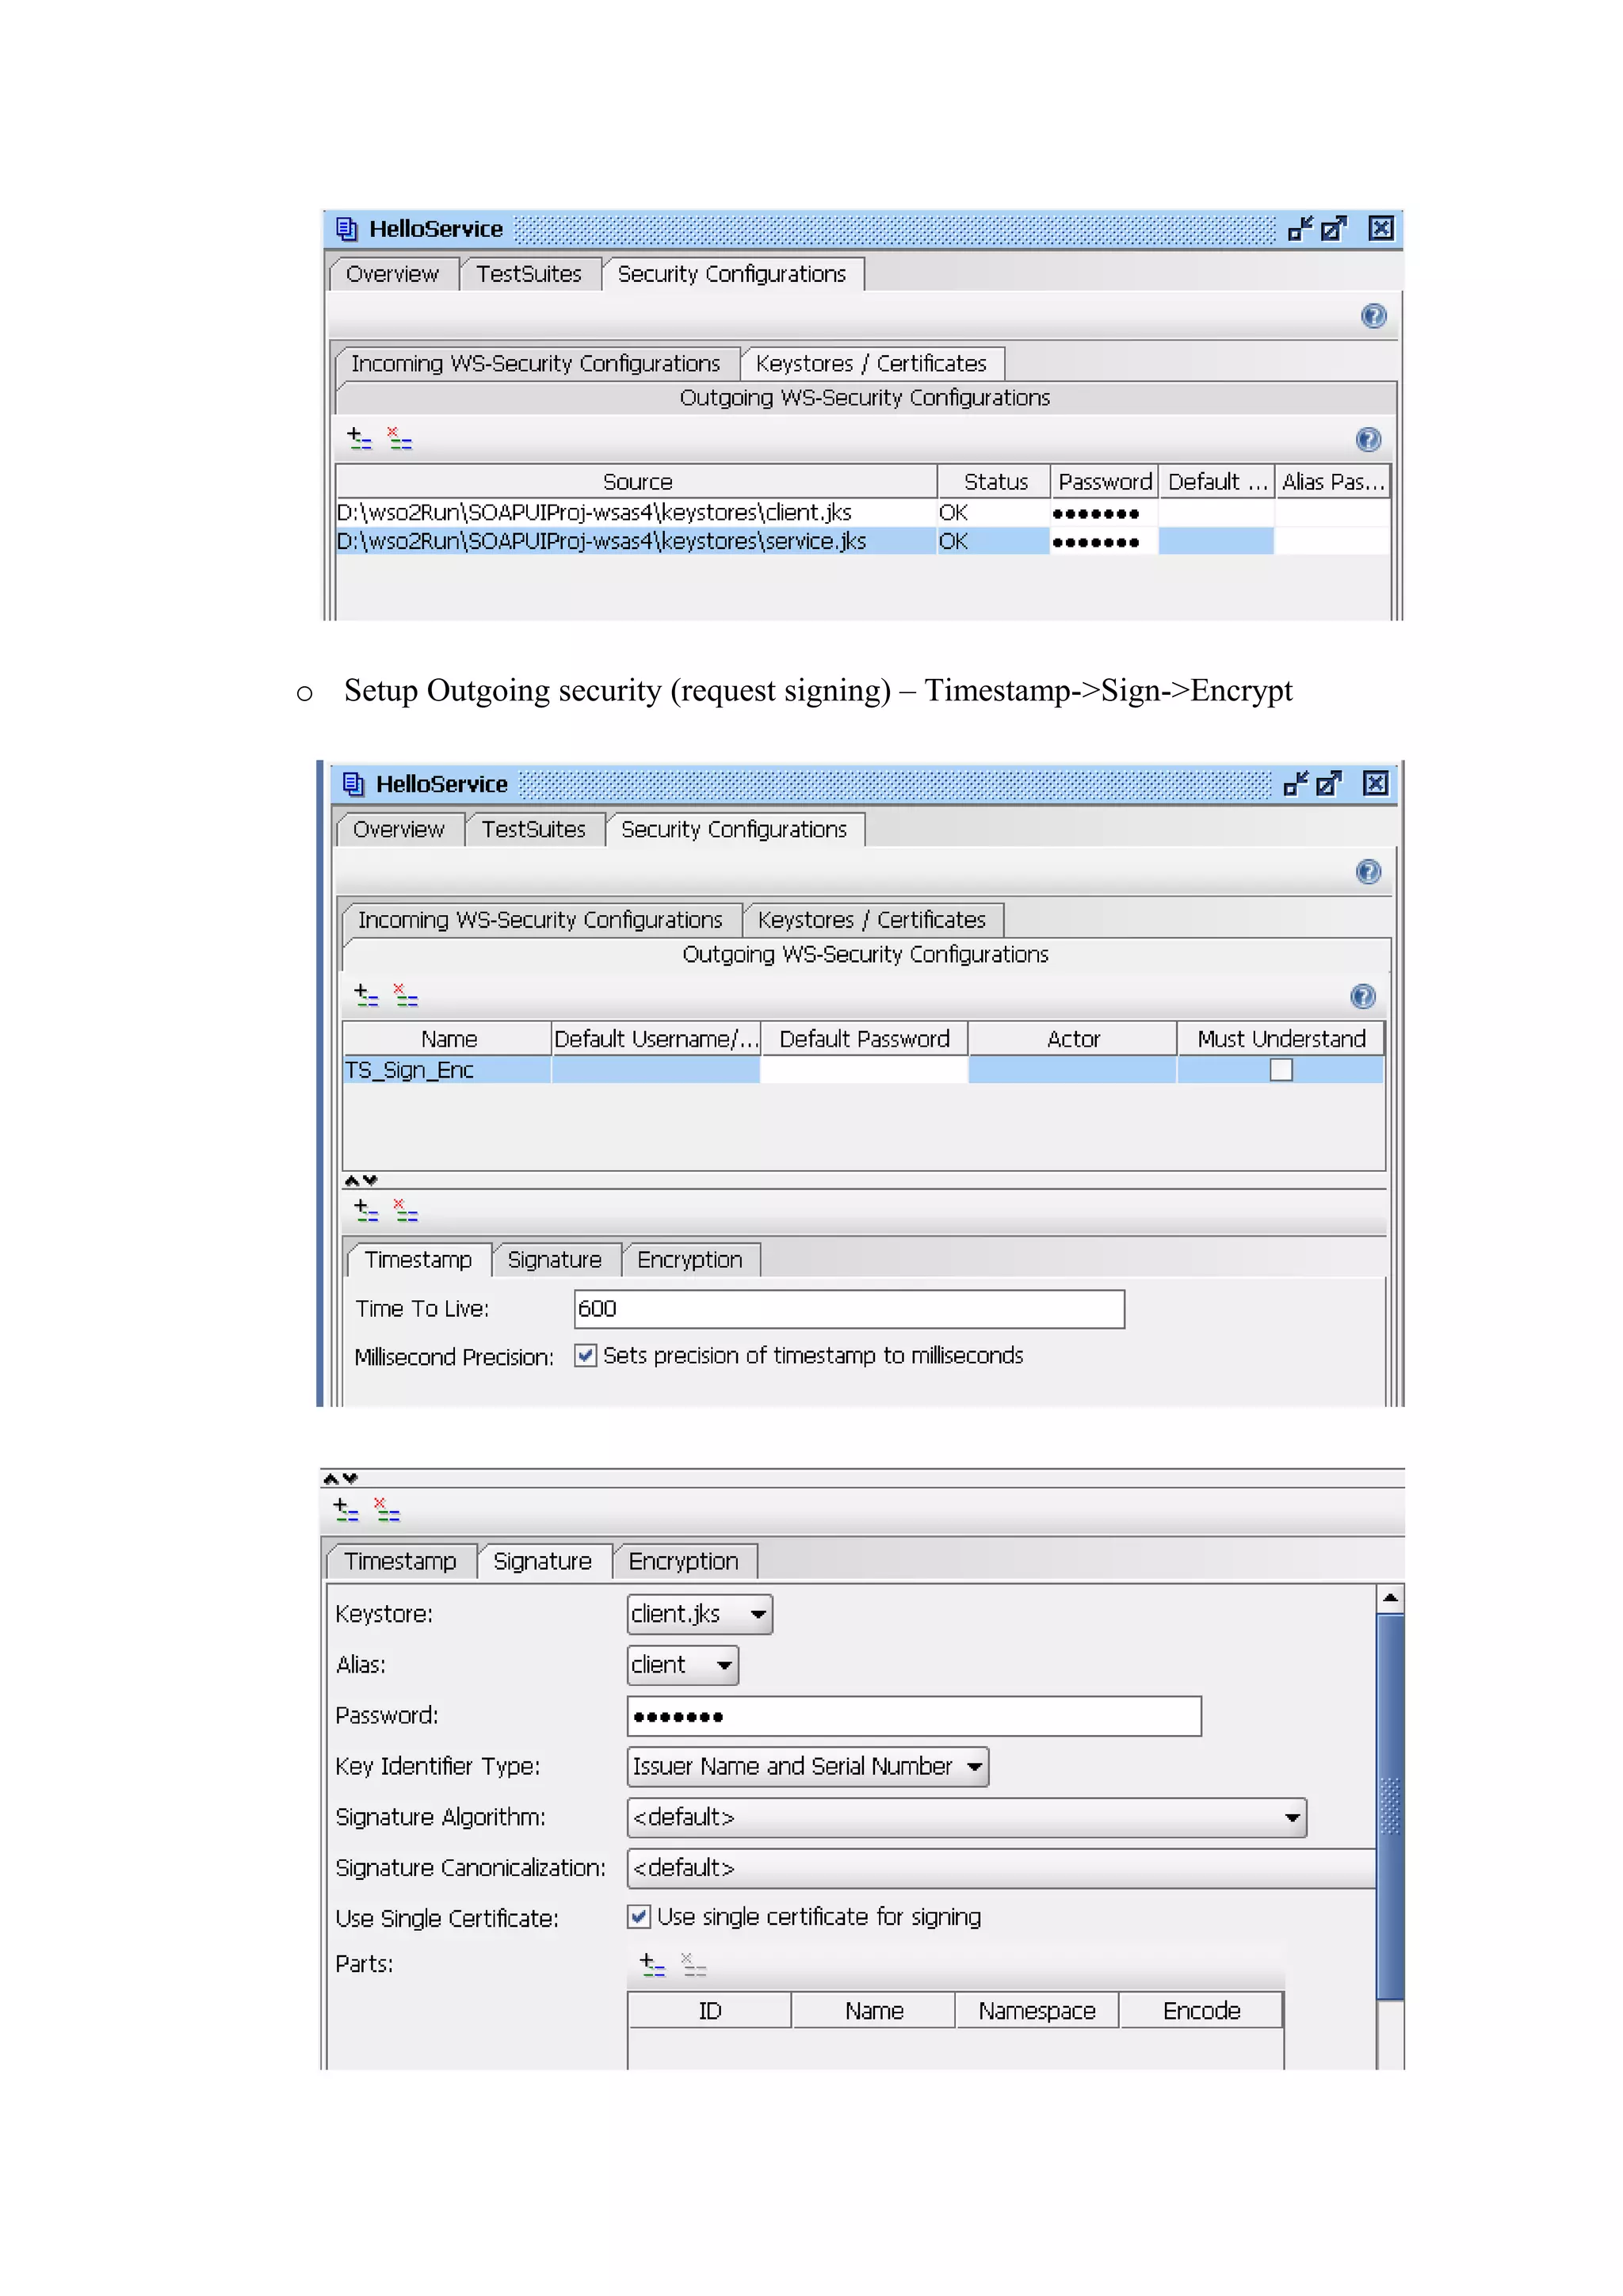Click the Default Password column header
Image resolution: width=1623 pixels, height=2296 pixels.
pos(865,1039)
